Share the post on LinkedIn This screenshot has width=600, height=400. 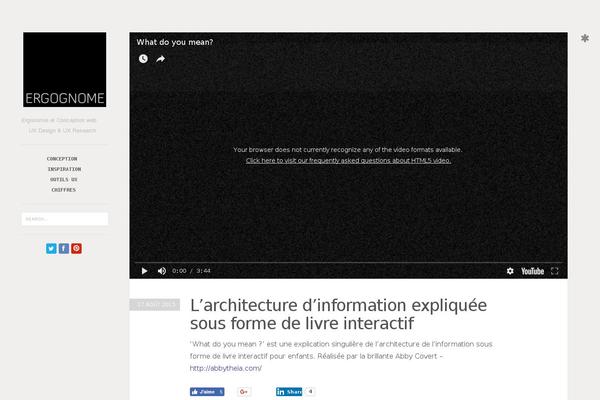click(x=289, y=392)
